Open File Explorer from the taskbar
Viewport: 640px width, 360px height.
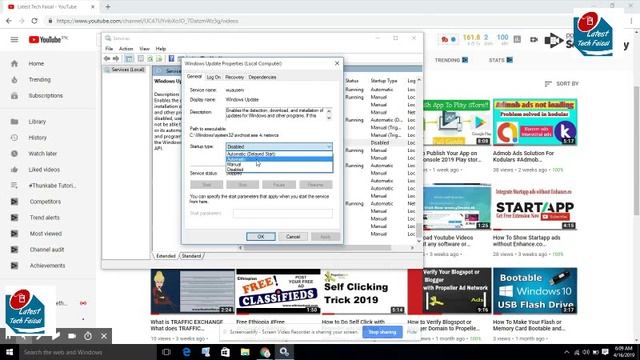(x=245, y=352)
